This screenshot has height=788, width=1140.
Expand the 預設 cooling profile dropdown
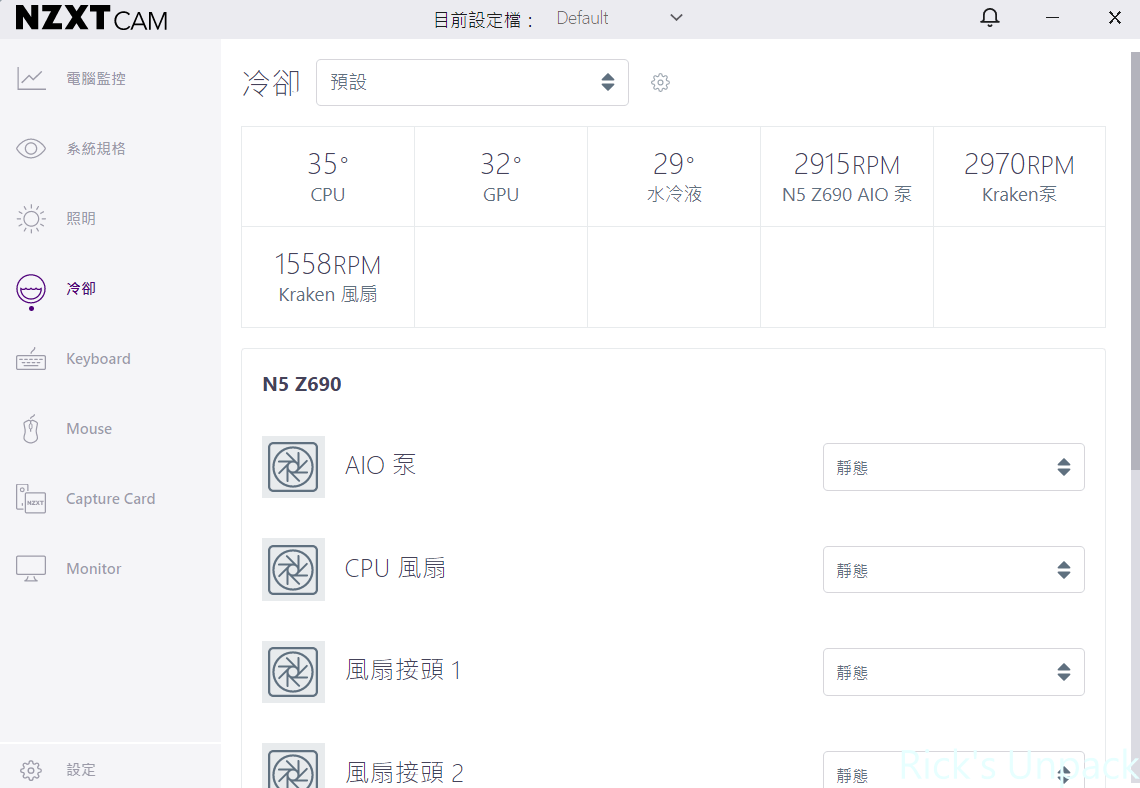(x=472, y=83)
